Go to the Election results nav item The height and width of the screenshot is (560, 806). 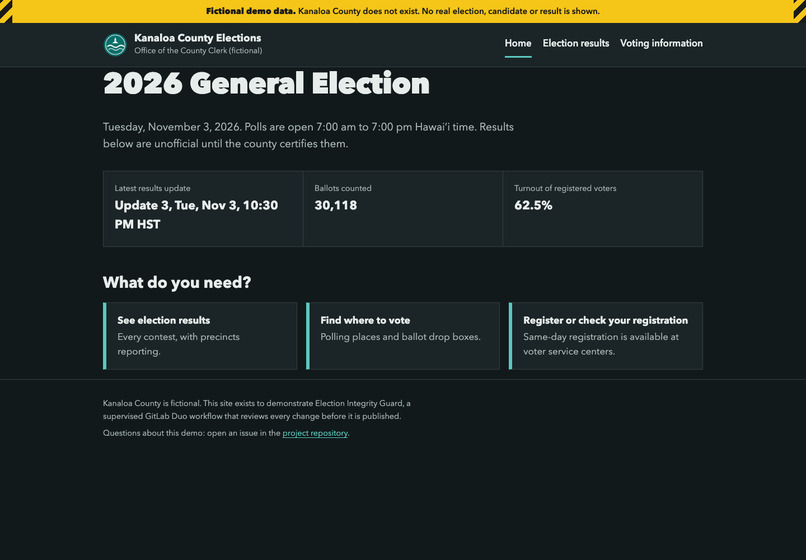(x=576, y=43)
